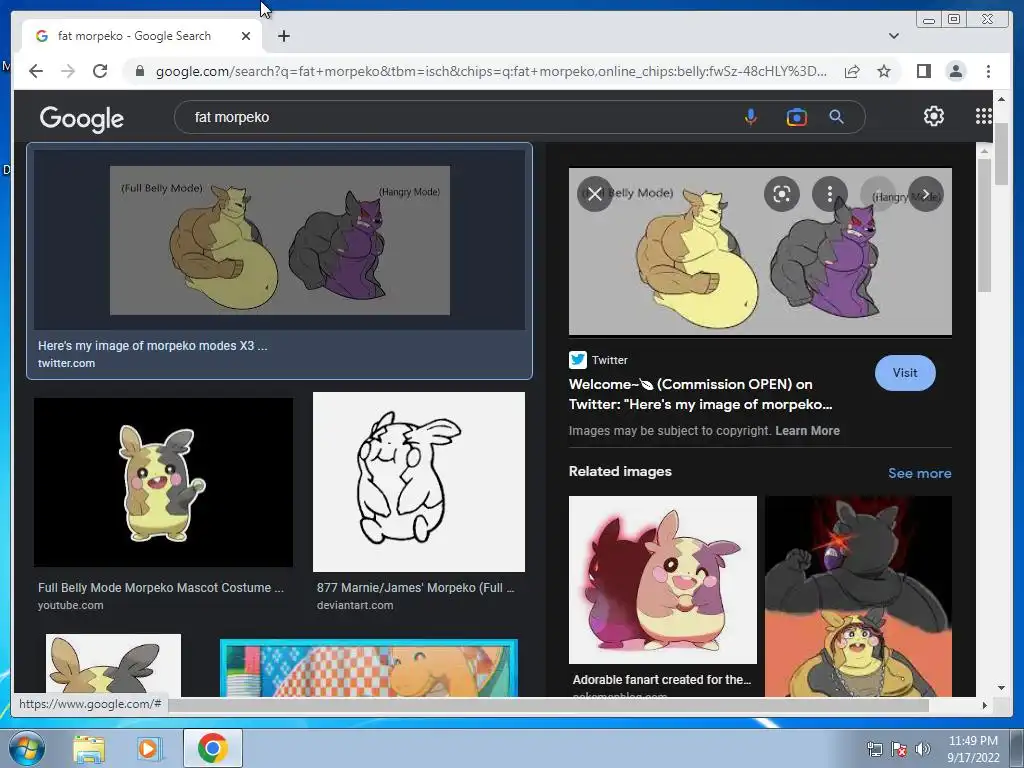Reload the current page
Viewport: 1024px width, 768px height.
(x=100, y=71)
